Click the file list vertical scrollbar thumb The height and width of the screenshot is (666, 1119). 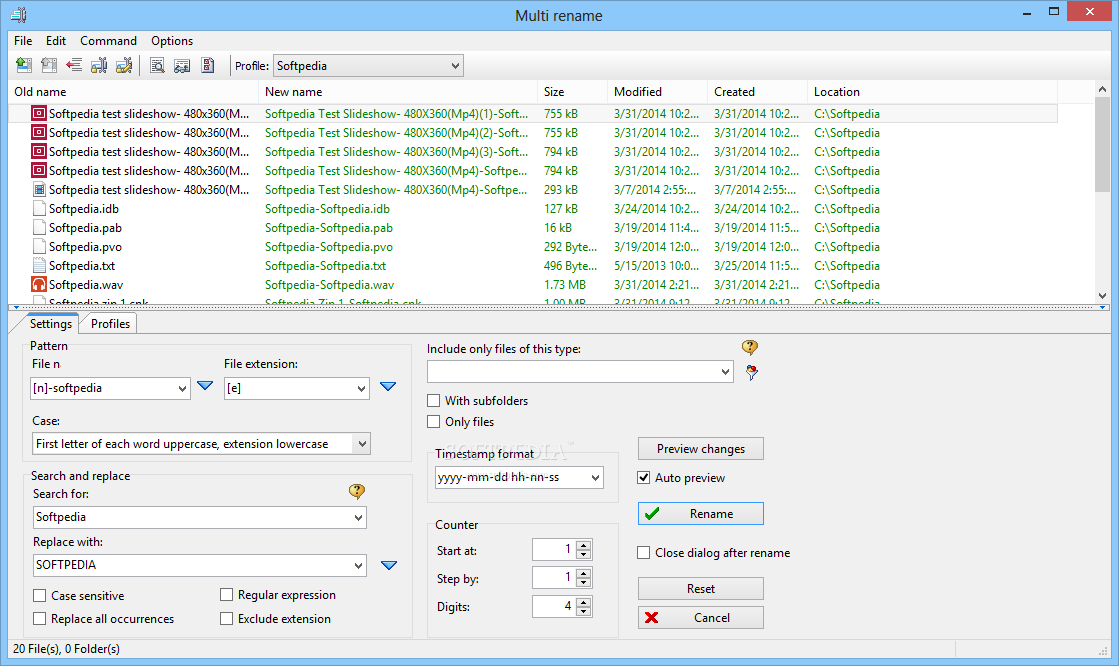(x=1102, y=145)
